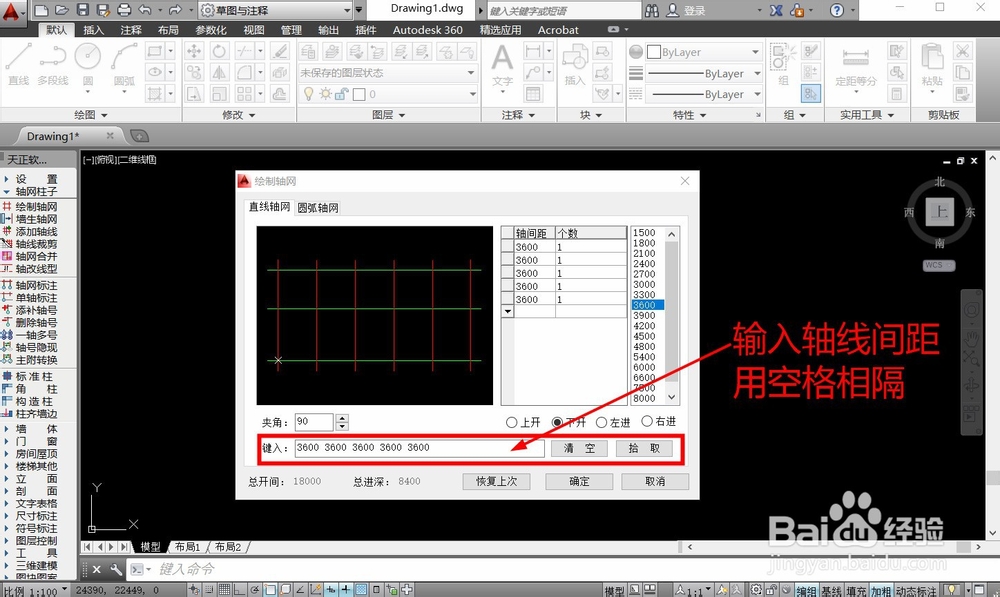Click 添补轴号 in Tianzheng sidebar
Image resolution: width=1000 pixels, height=597 pixels.
[36, 310]
